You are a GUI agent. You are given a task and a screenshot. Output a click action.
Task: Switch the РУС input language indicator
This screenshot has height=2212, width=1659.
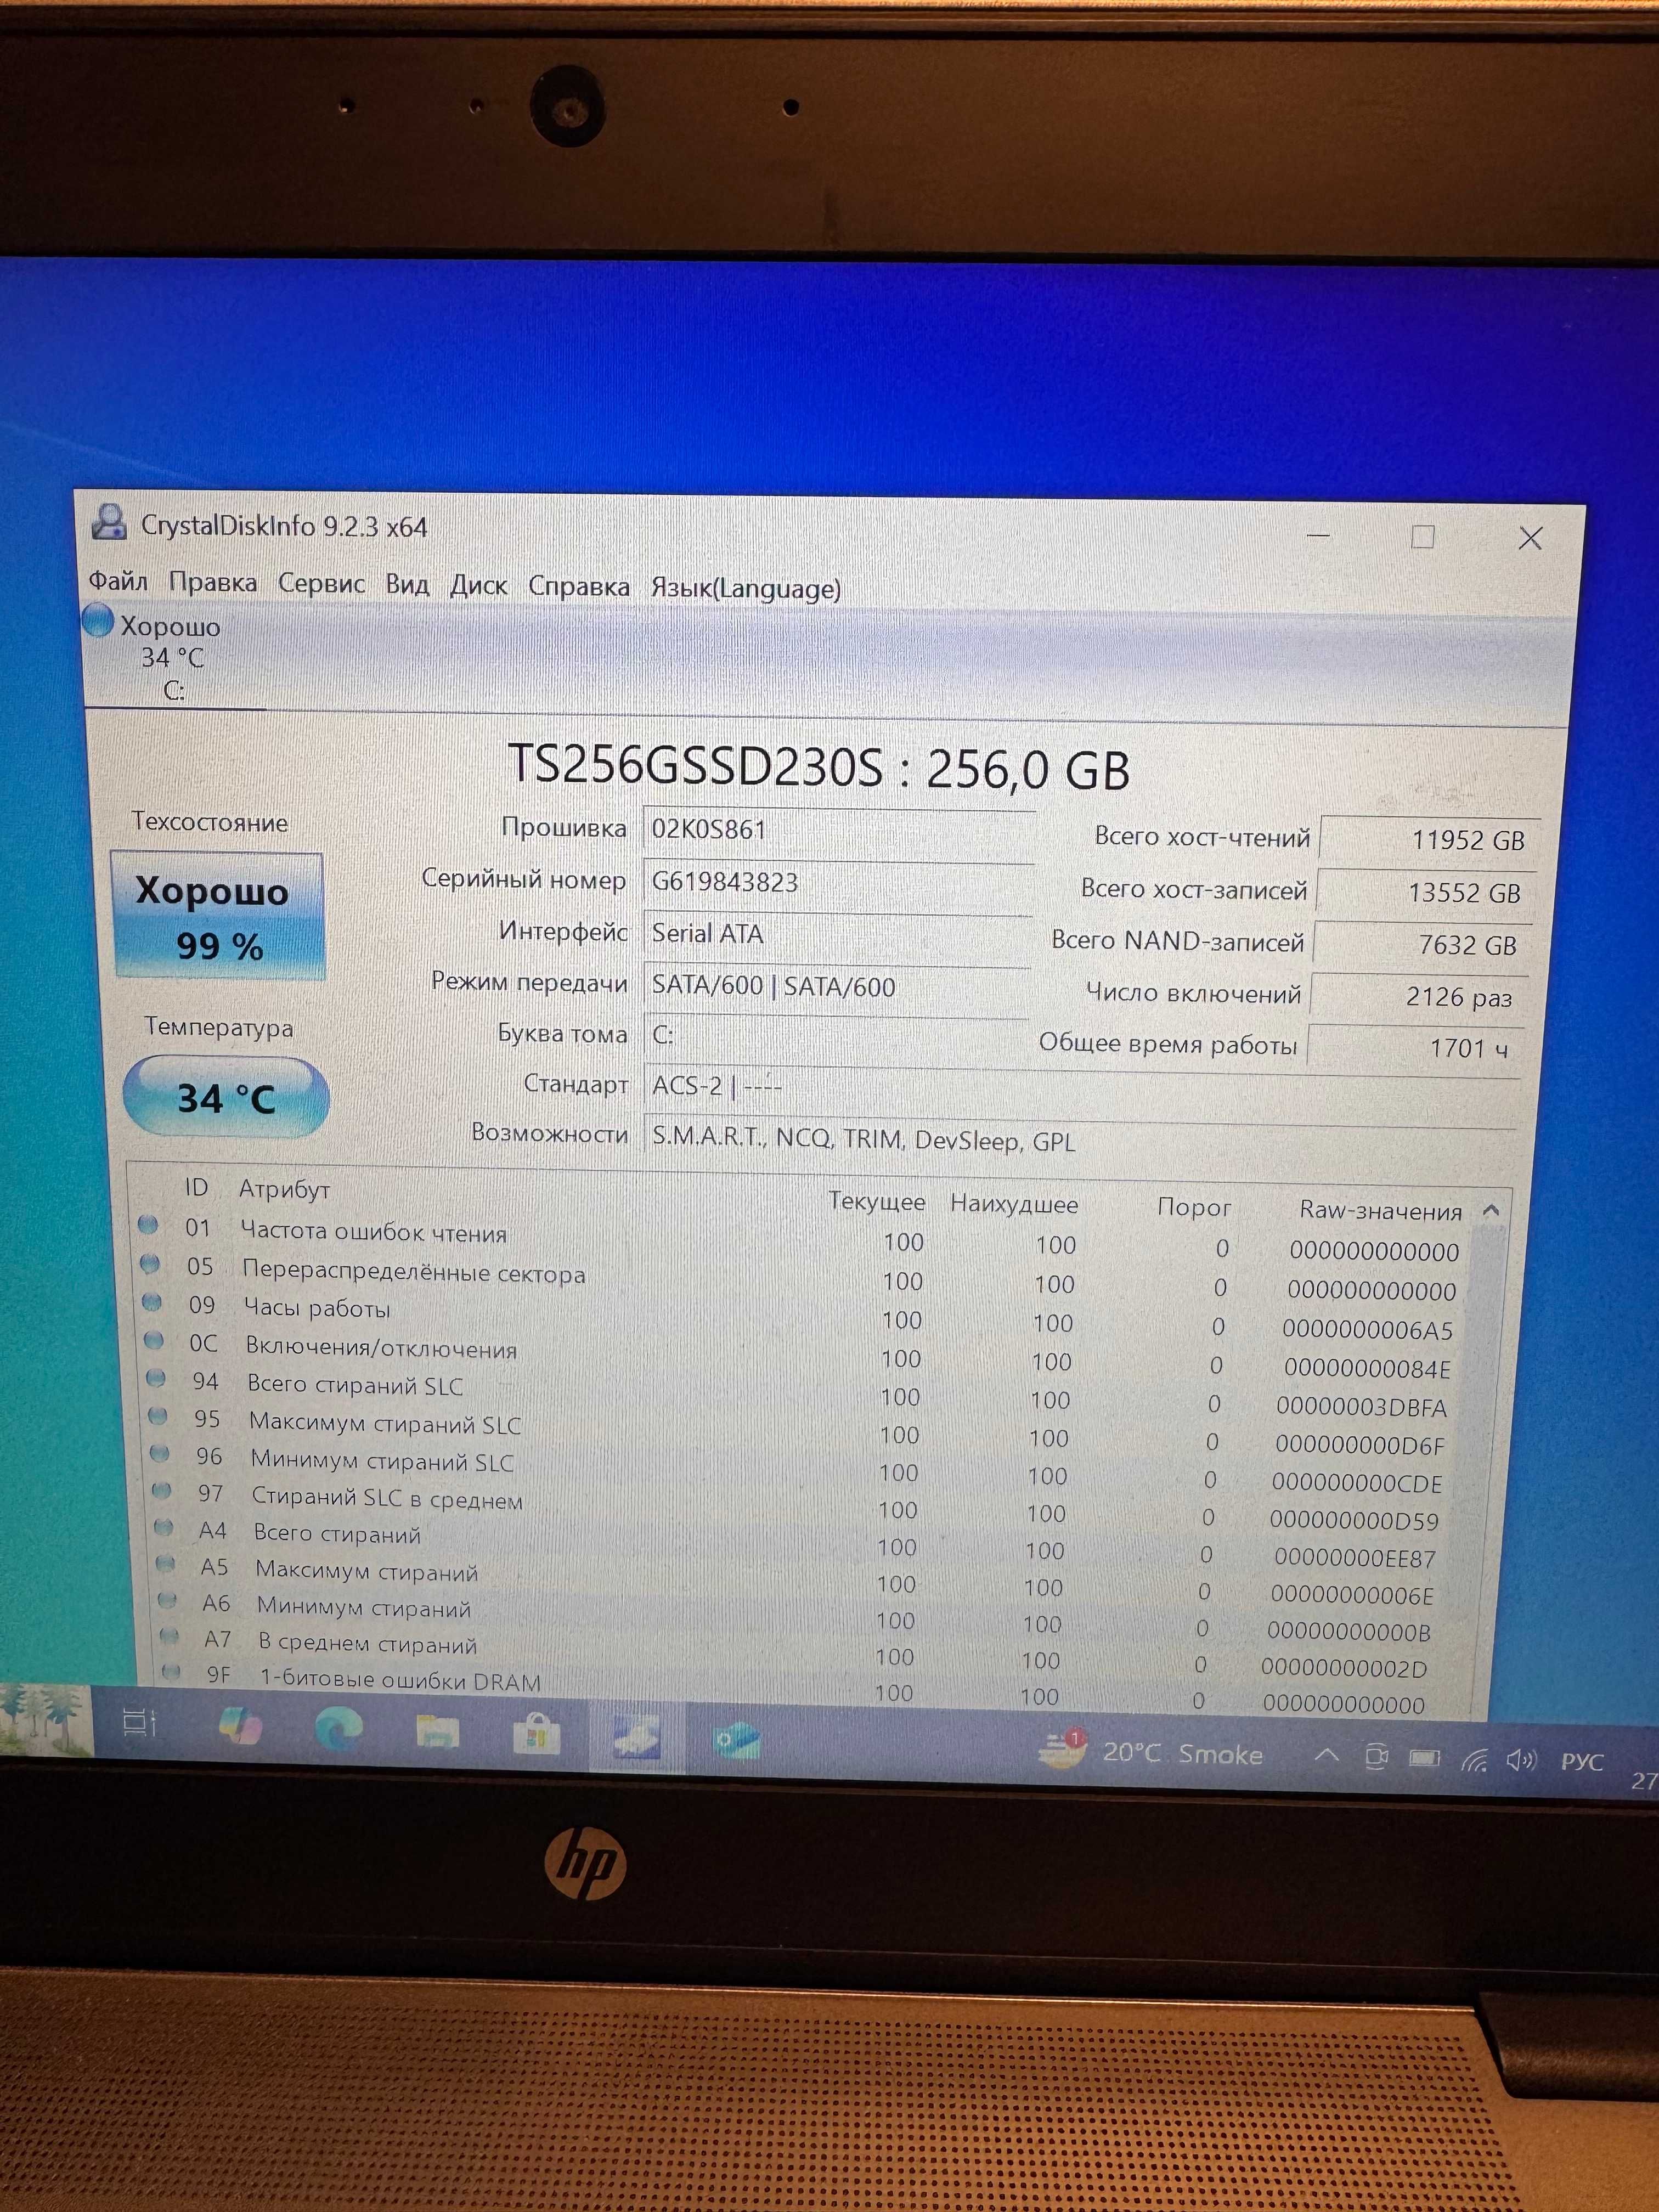tap(1581, 1762)
